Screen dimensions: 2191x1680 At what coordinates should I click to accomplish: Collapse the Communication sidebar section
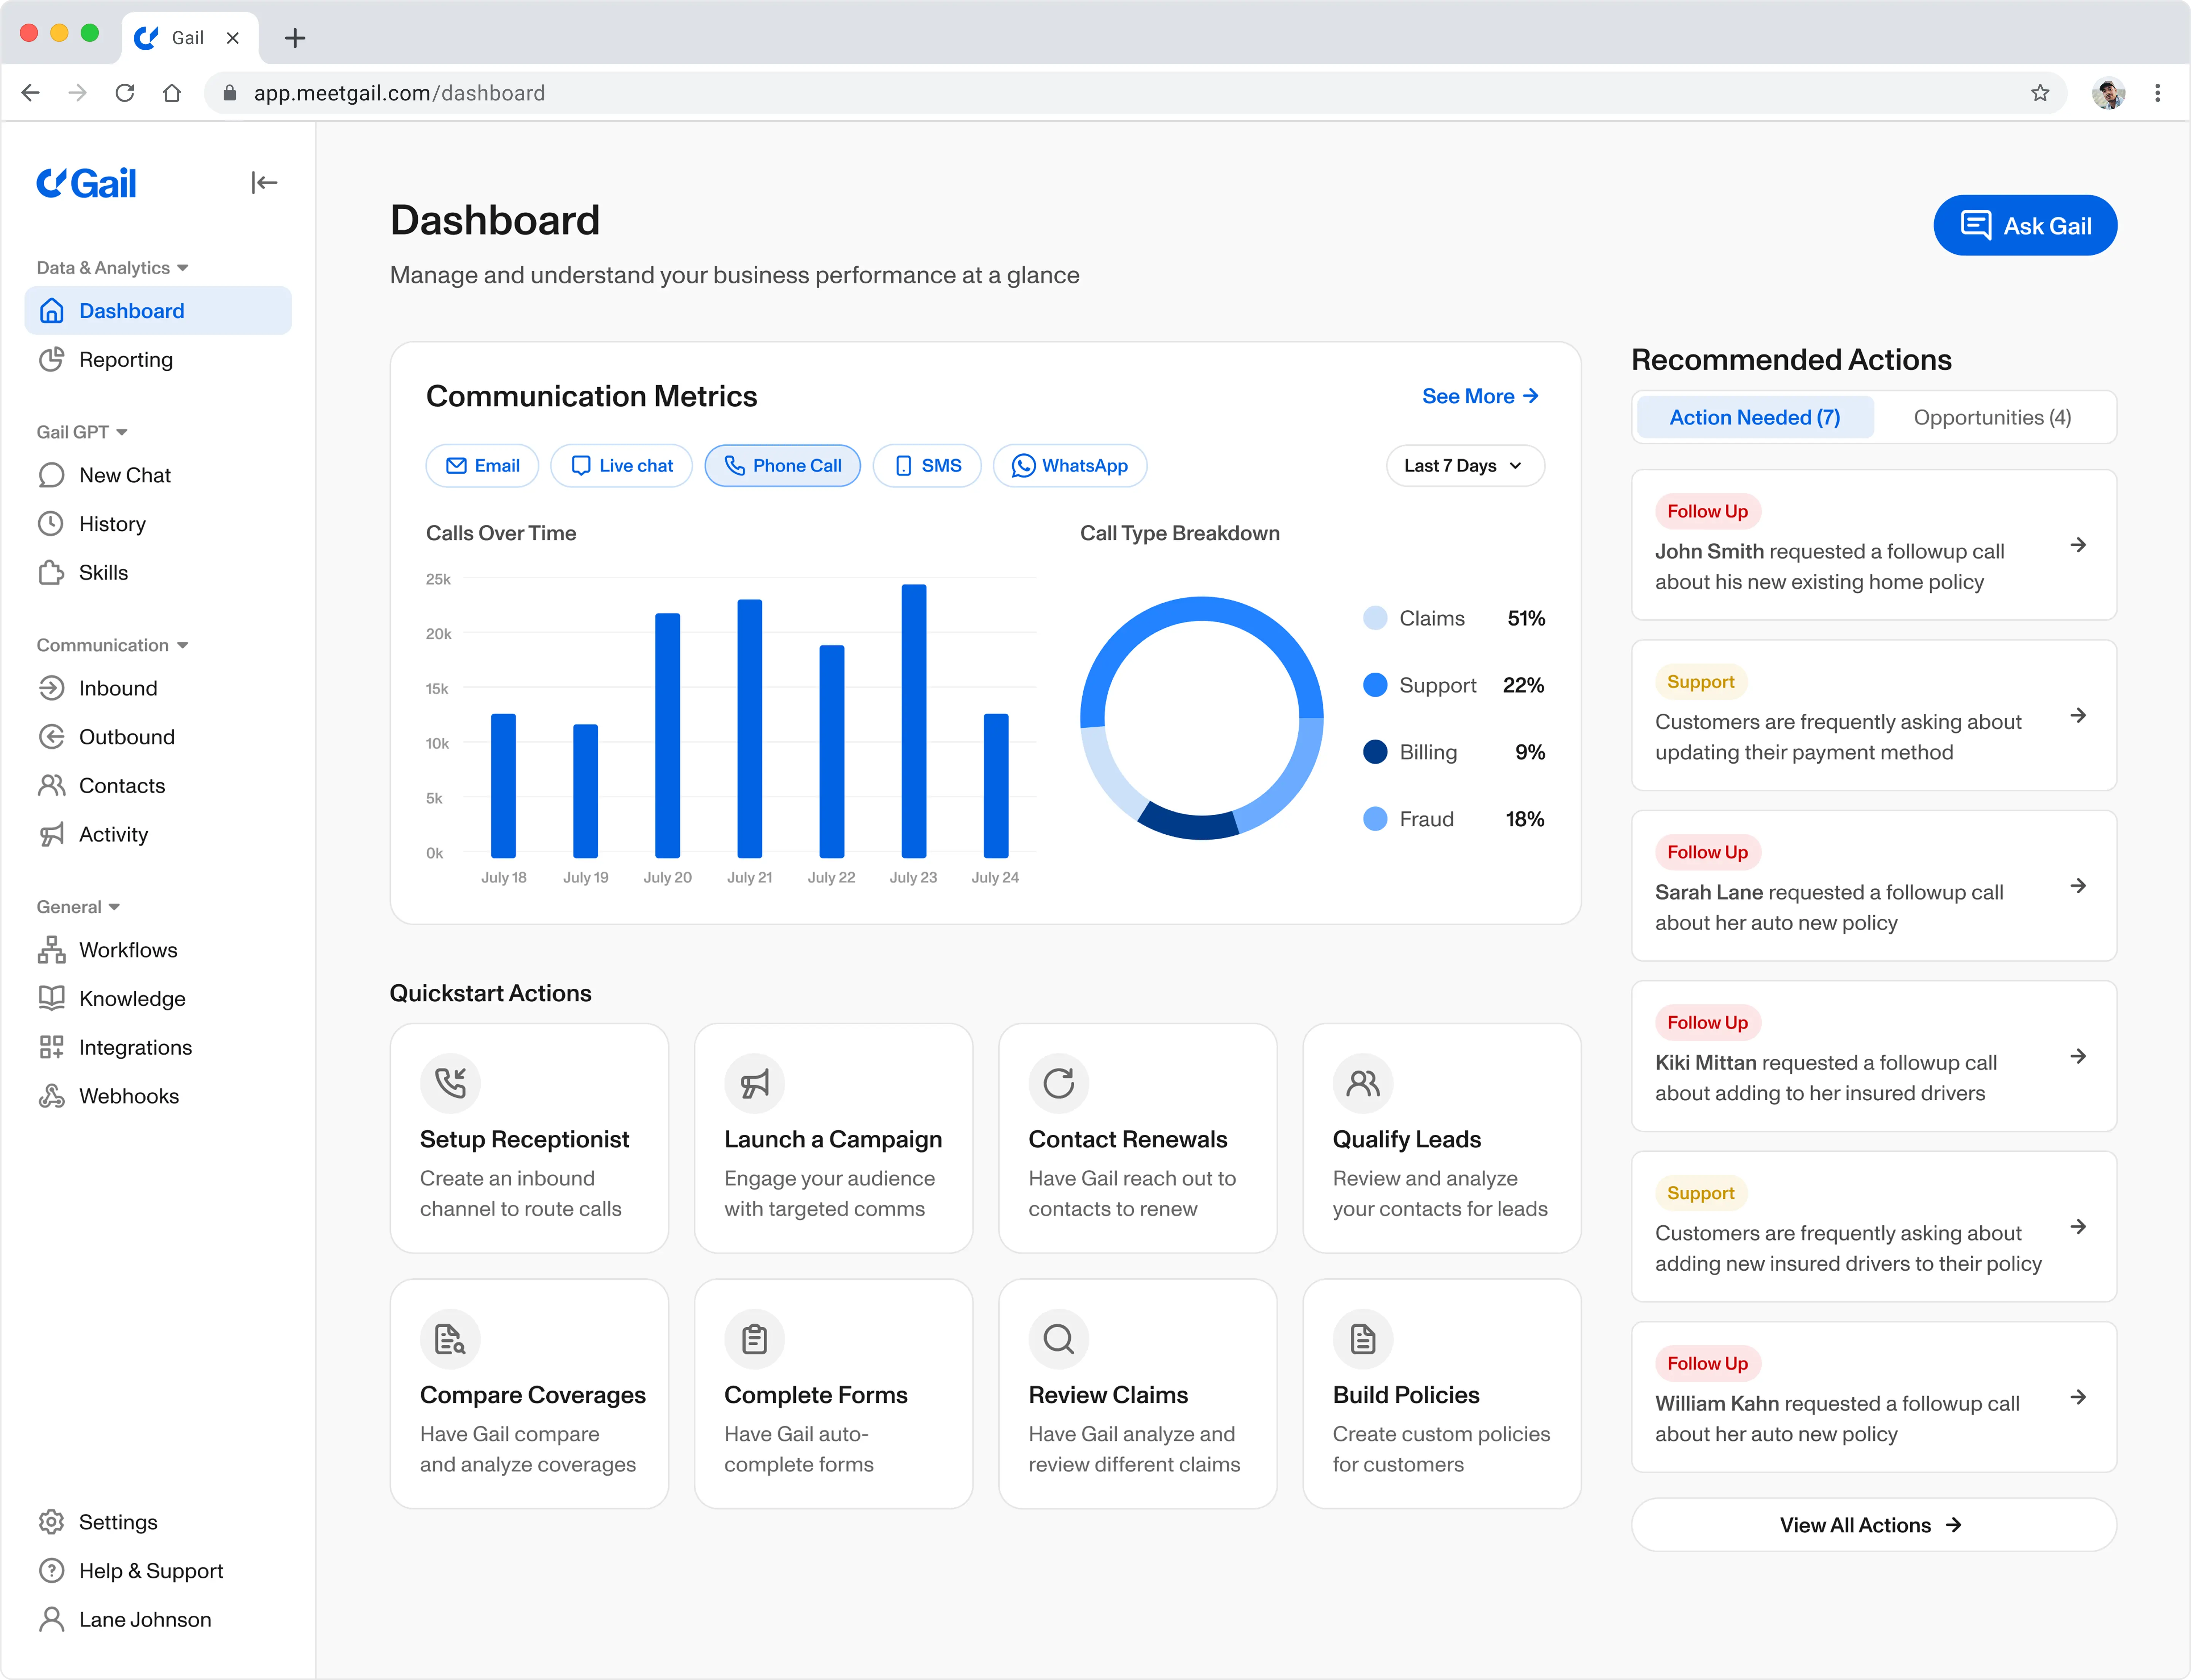point(113,645)
